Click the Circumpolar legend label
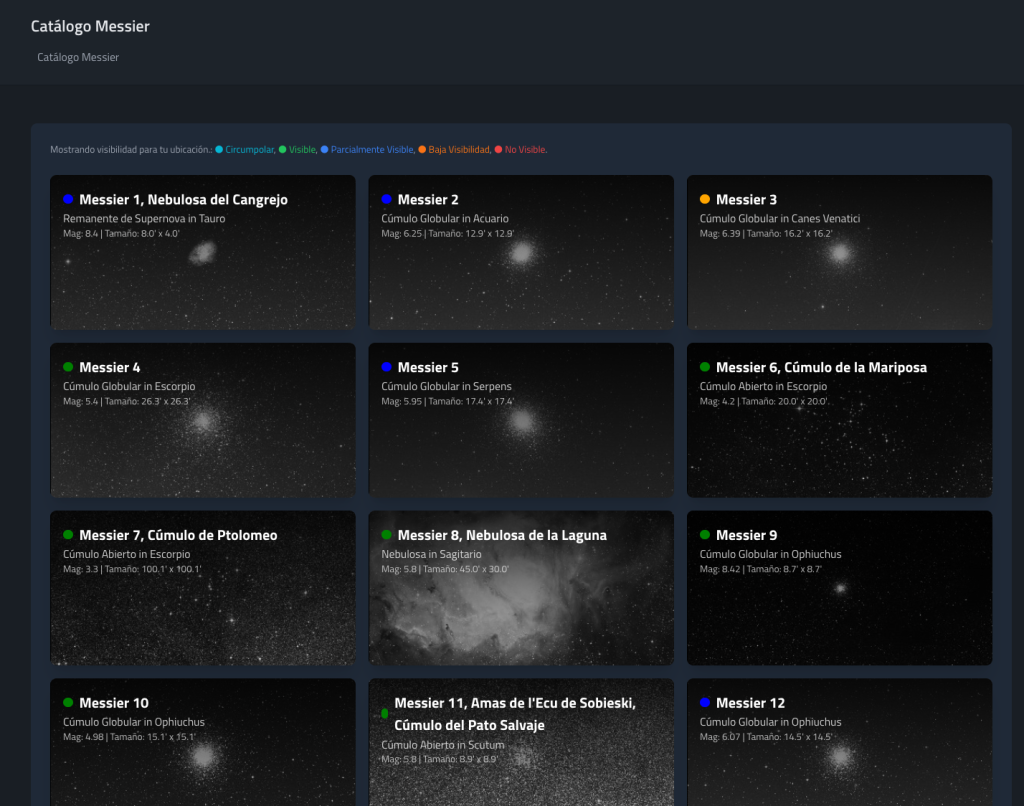1024x806 pixels. click(x=249, y=150)
